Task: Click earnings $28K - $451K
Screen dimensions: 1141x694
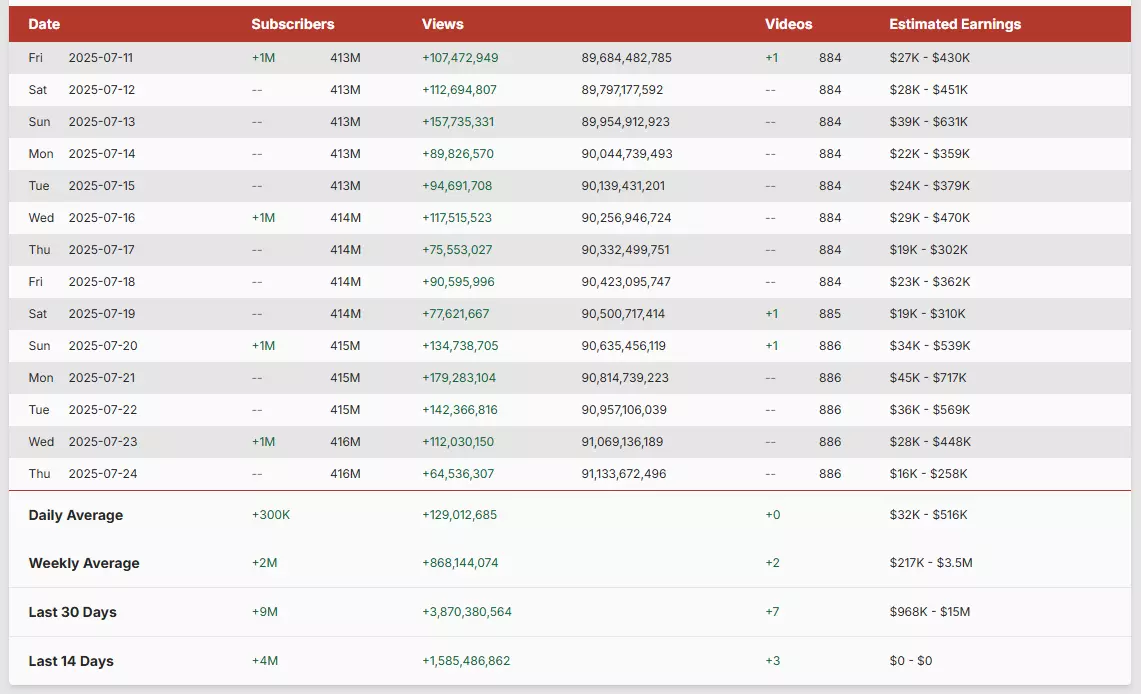Action: (x=929, y=89)
